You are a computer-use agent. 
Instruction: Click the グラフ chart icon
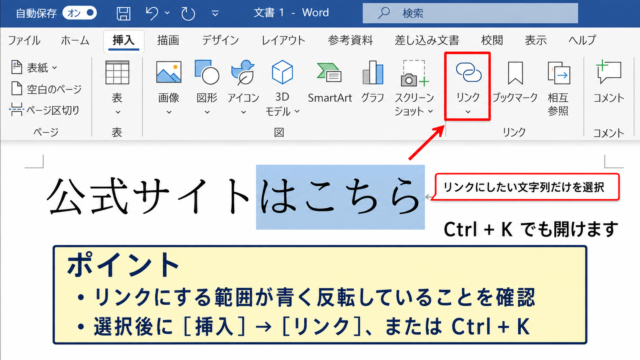tap(373, 73)
